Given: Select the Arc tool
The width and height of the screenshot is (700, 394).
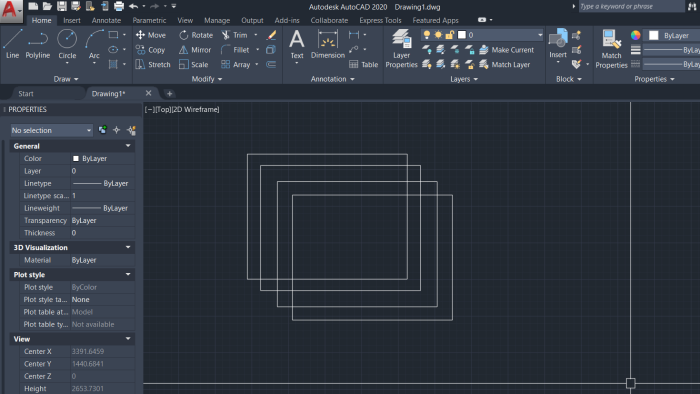Looking at the screenshot, I should coord(94,44).
